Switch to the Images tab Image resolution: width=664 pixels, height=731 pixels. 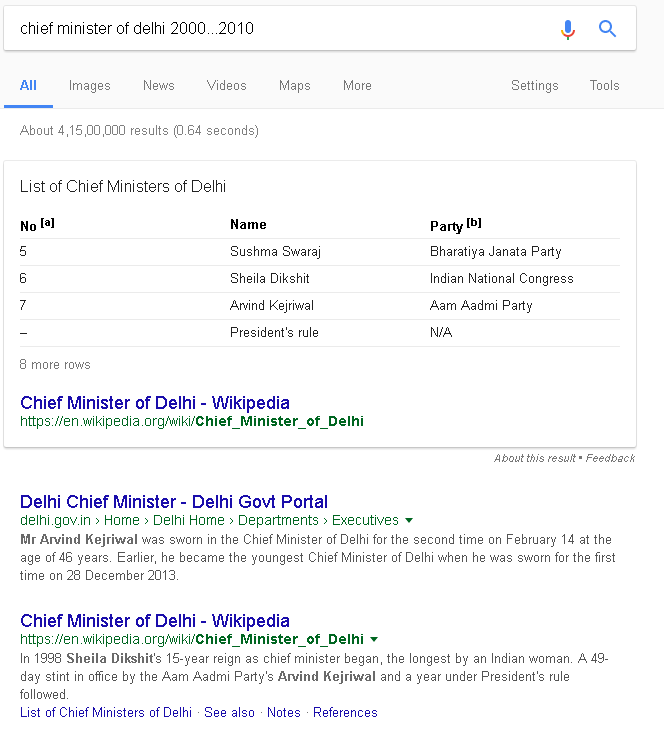89,86
